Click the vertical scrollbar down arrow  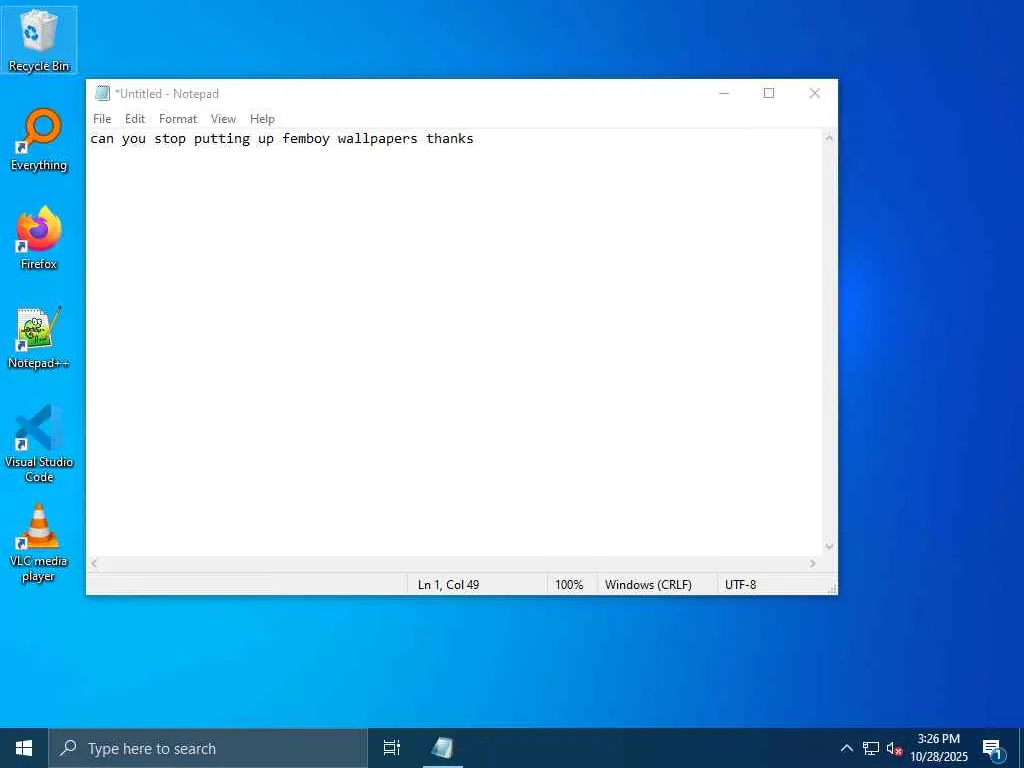(829, 547)
